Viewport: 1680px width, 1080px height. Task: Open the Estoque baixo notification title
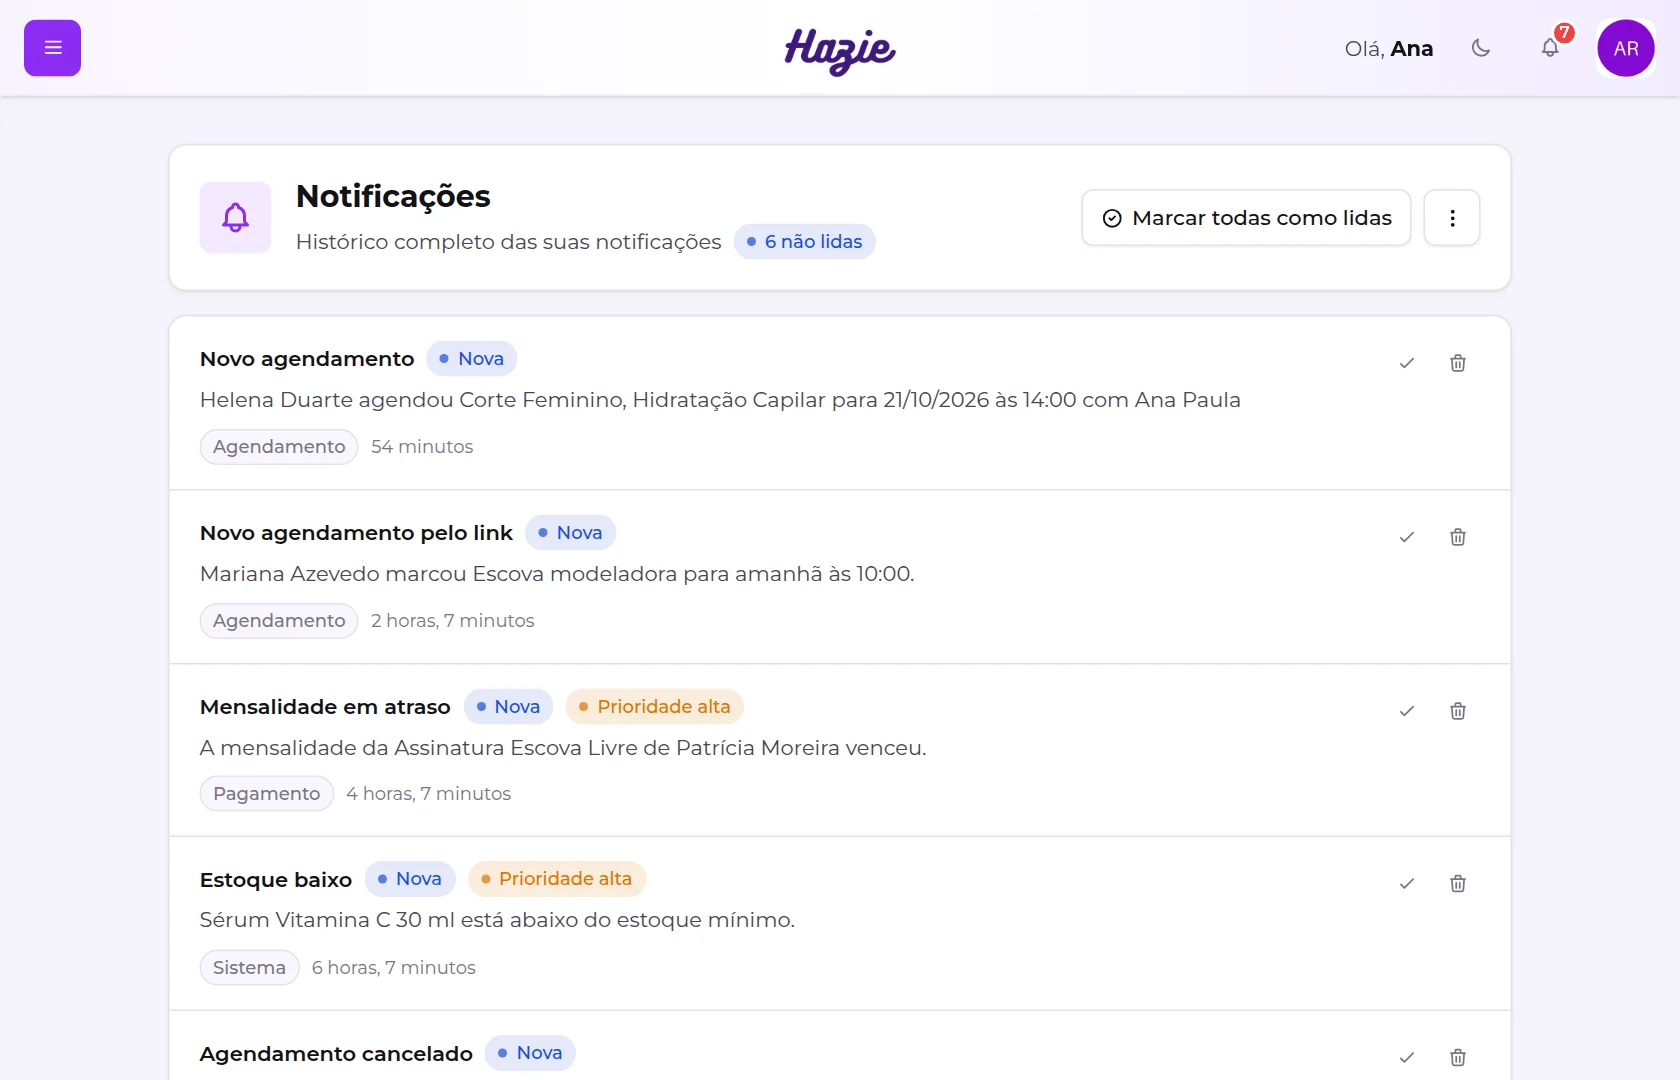click(x=276, y=880)
